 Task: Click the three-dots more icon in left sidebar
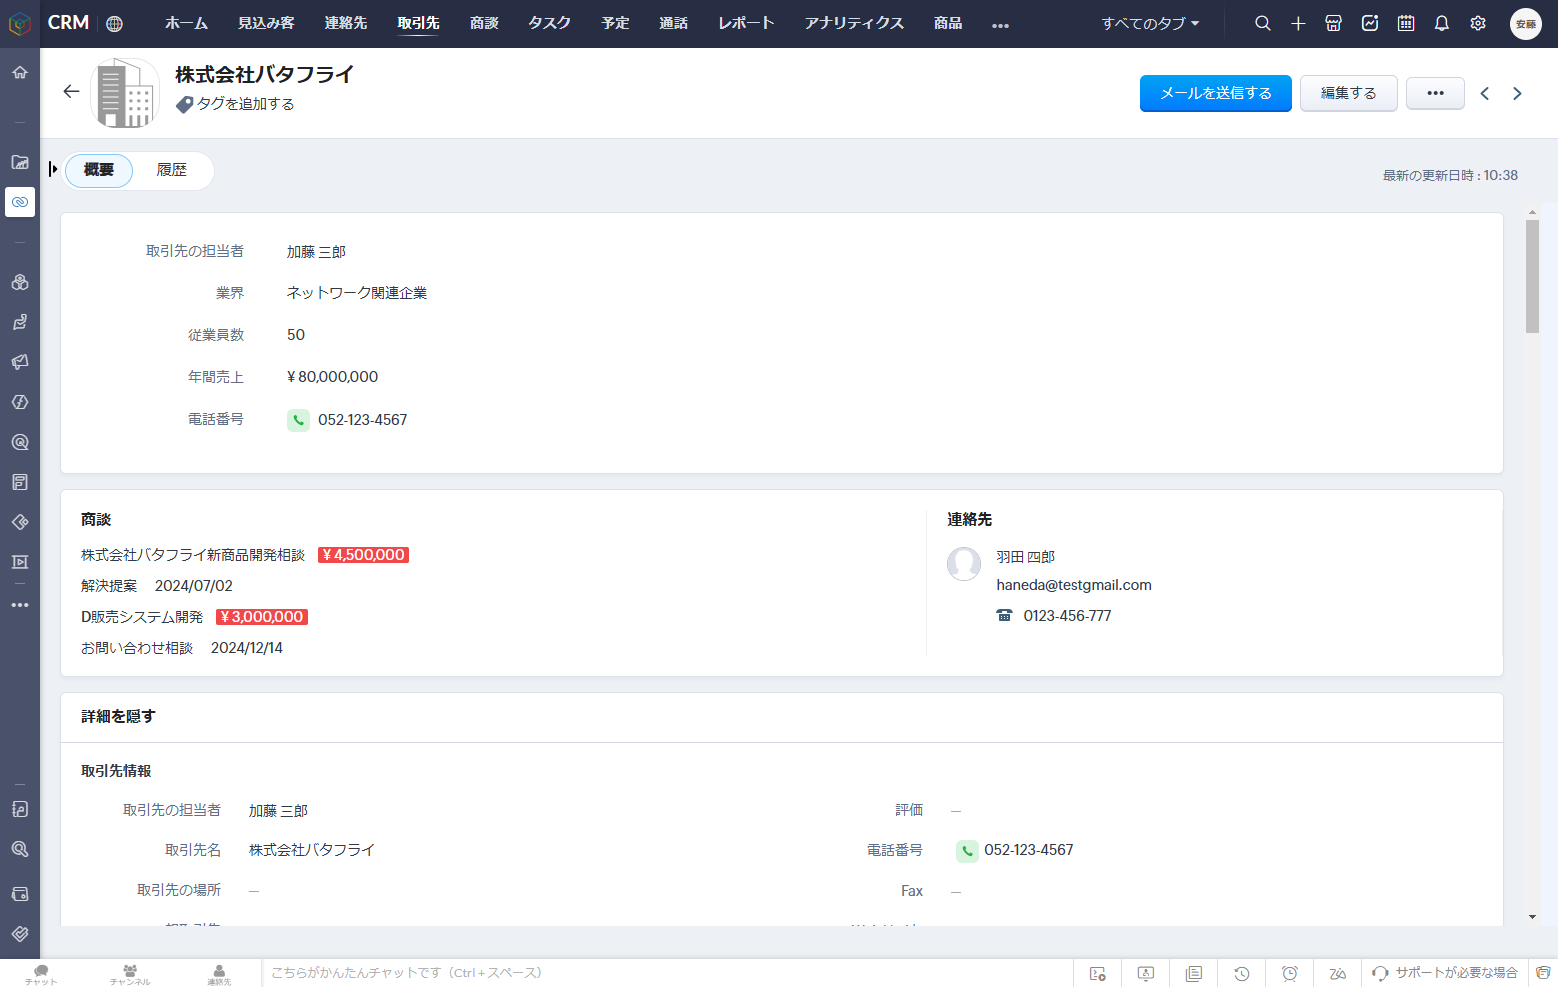pos(20,605)
